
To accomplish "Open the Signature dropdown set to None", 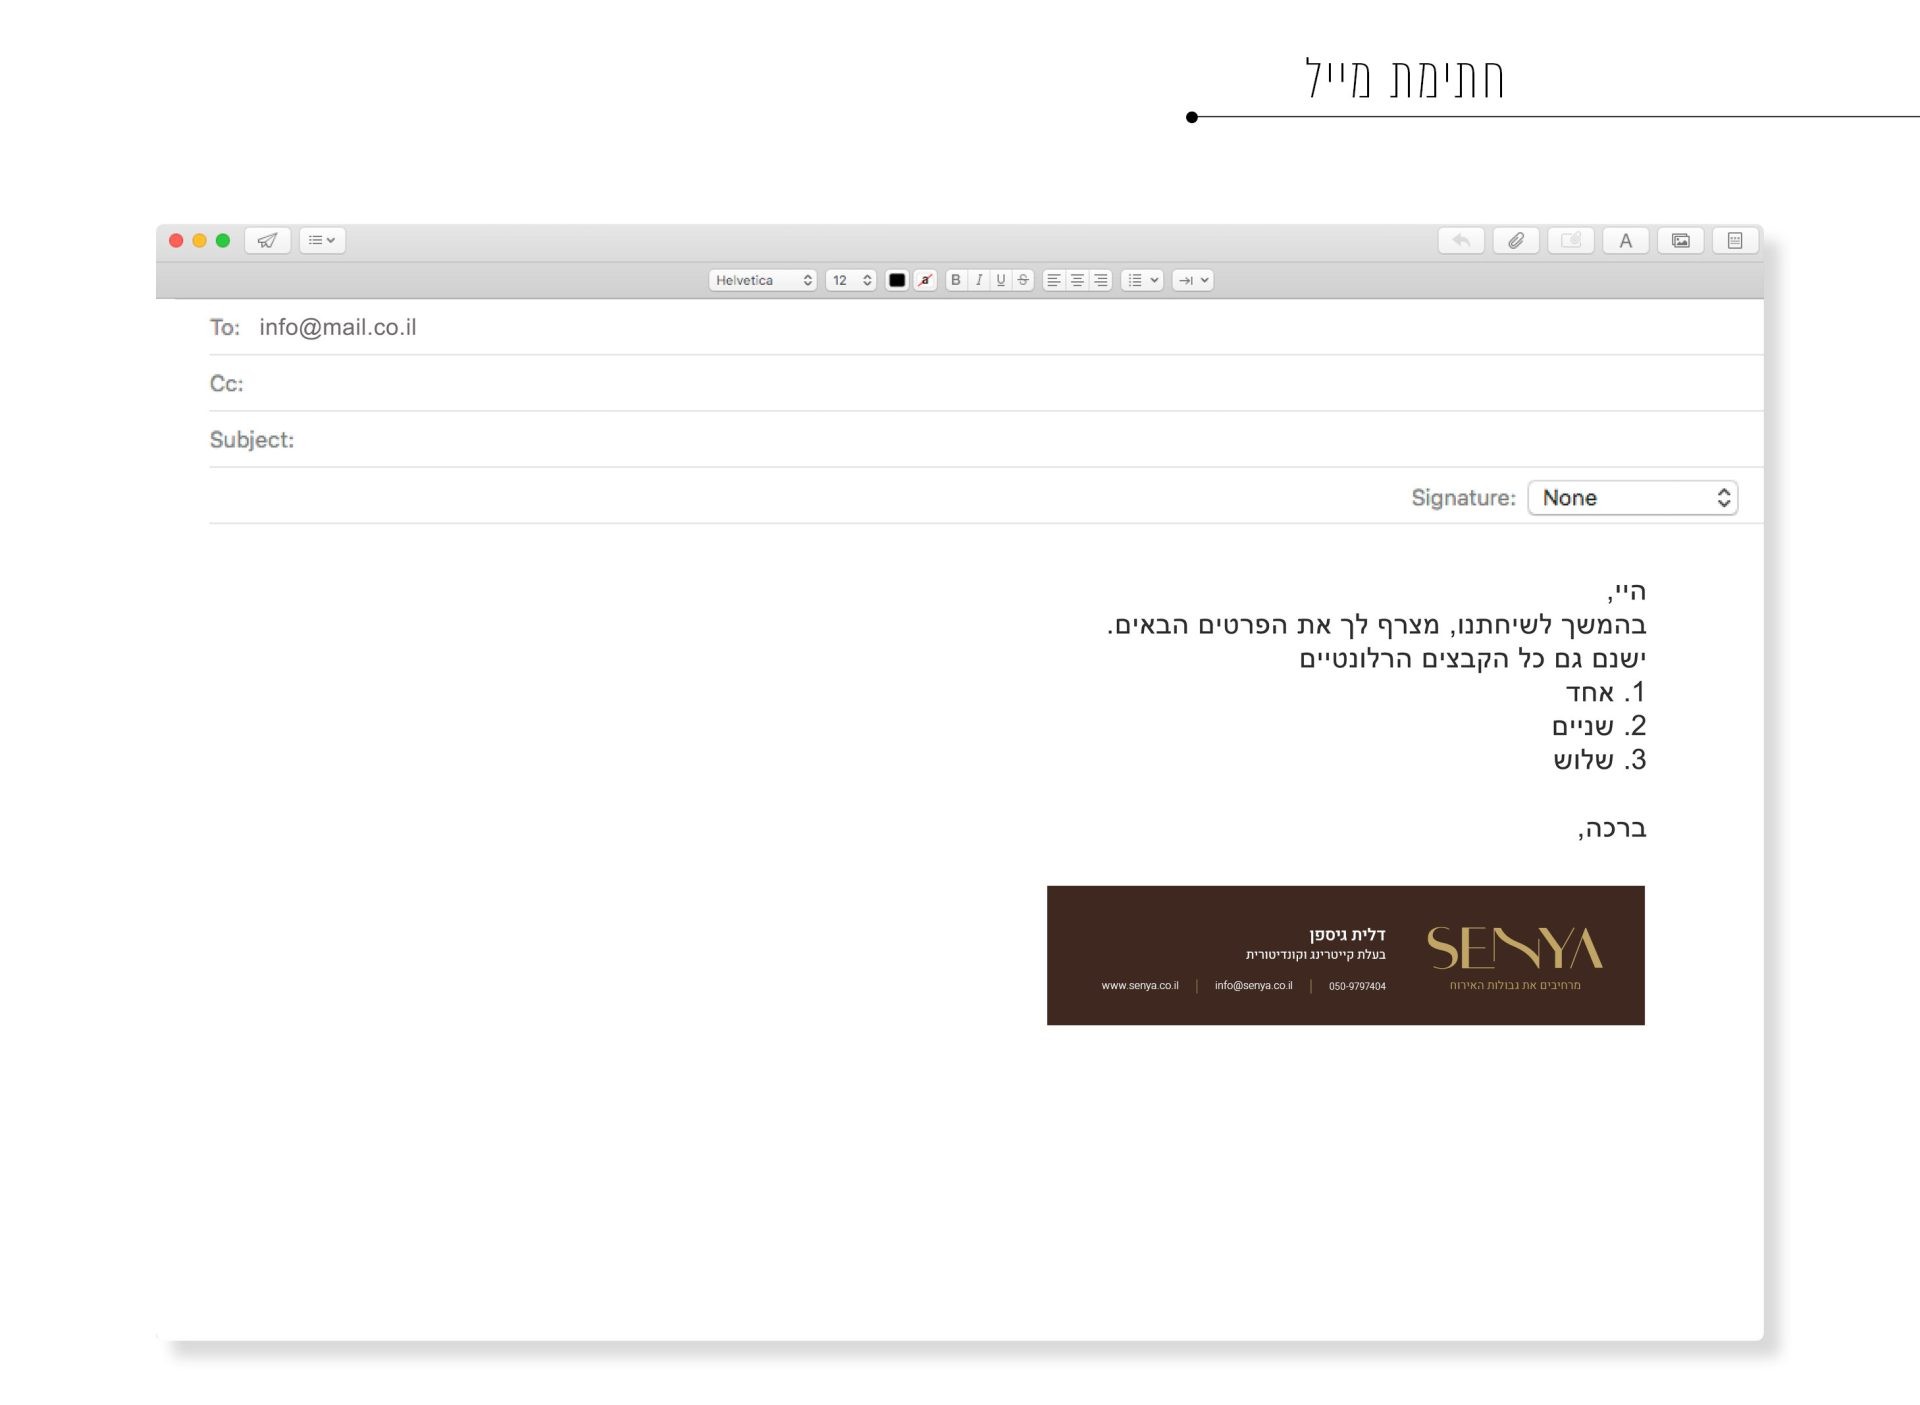I will point(1633,498).
